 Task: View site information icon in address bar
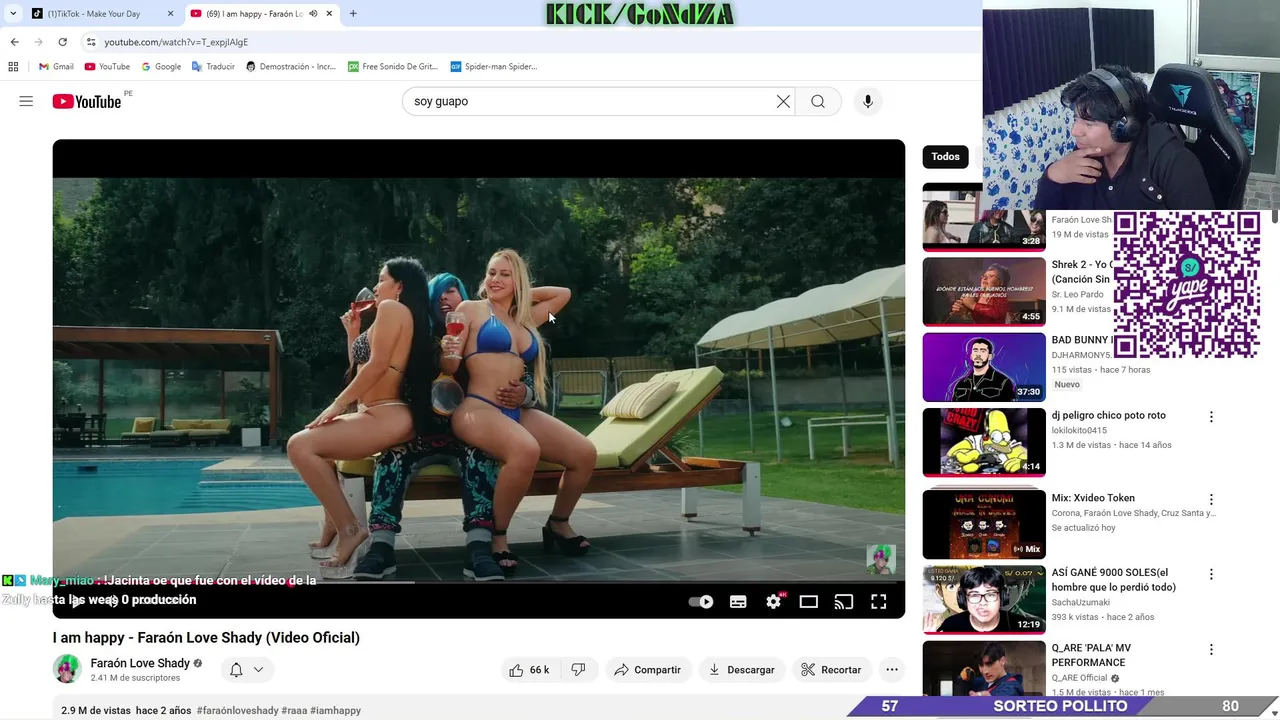coord(91,42)
